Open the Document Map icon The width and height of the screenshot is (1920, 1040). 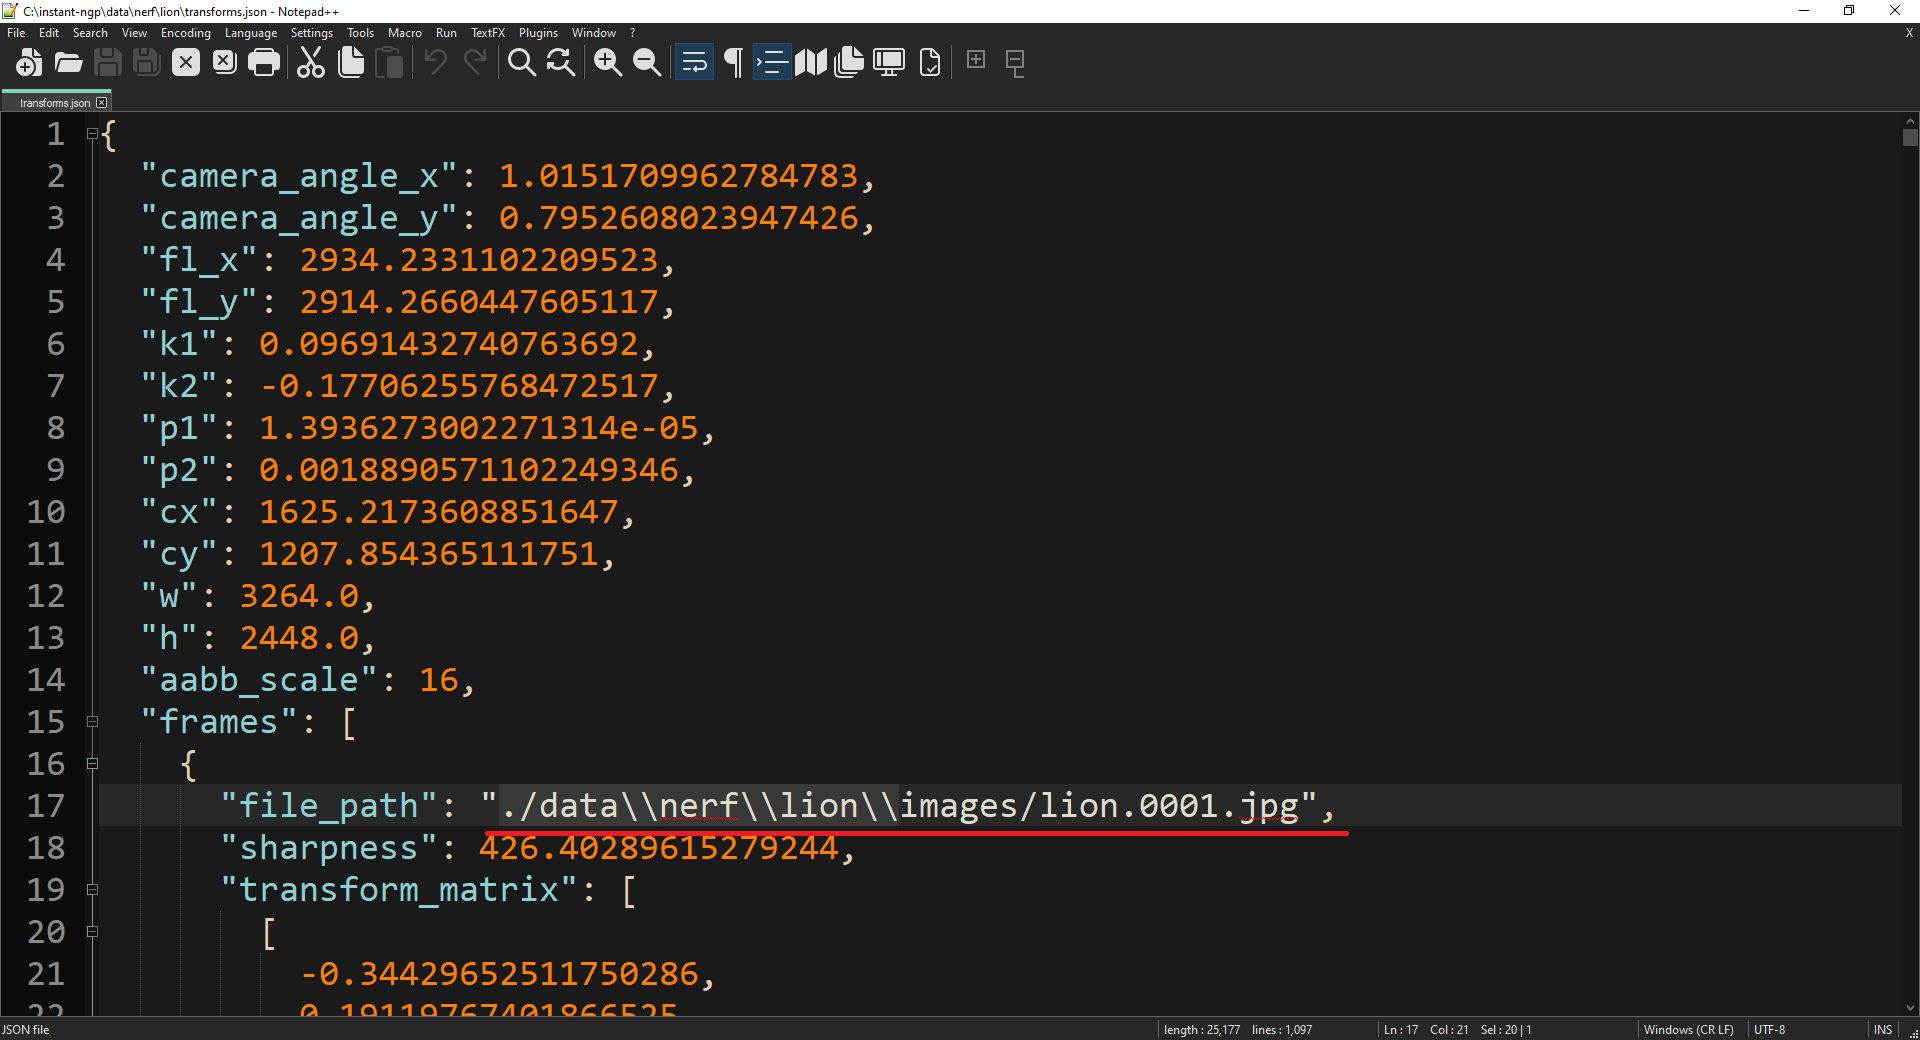tap(811, 62)
